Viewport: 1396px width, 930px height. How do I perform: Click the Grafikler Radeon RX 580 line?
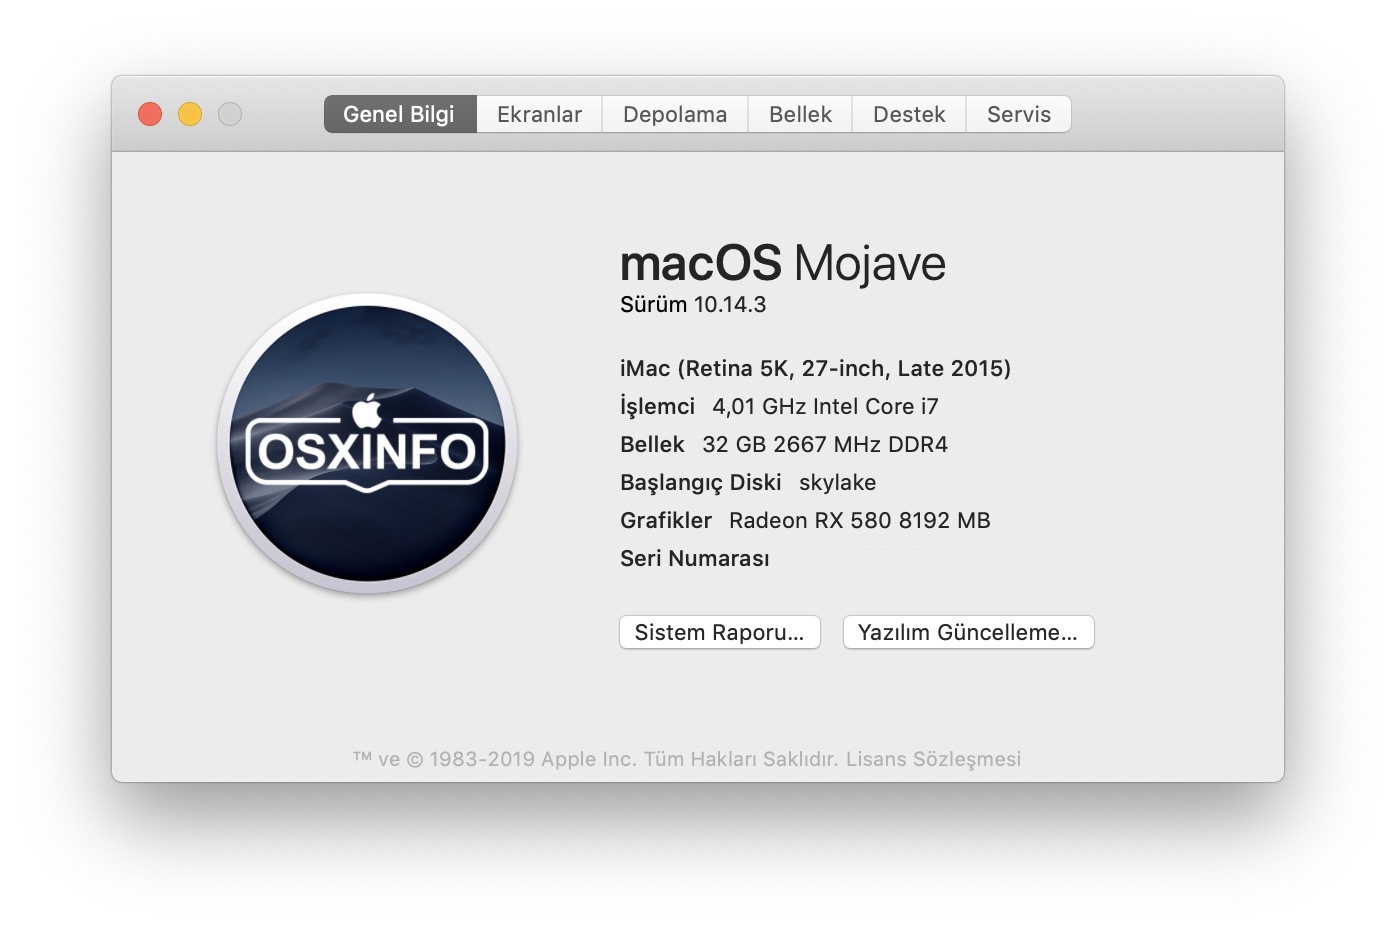click(x=805, y=521)
